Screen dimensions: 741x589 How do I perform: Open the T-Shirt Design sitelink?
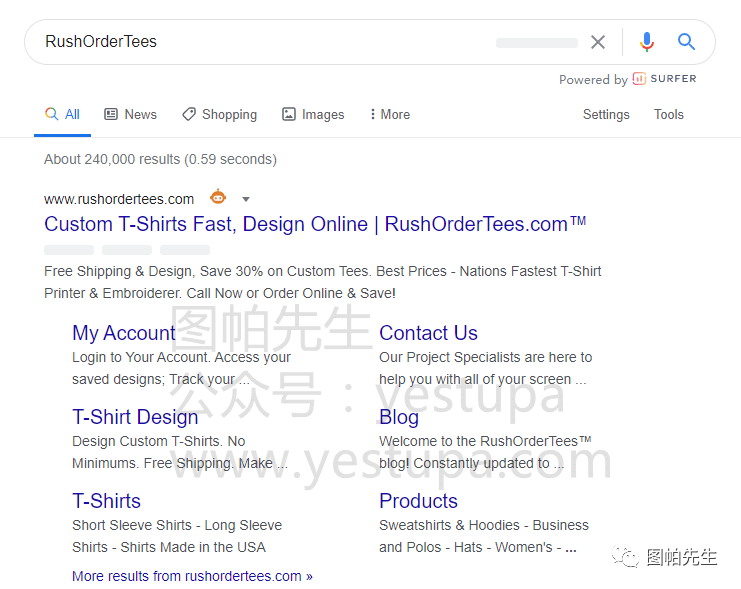[135, 417]
